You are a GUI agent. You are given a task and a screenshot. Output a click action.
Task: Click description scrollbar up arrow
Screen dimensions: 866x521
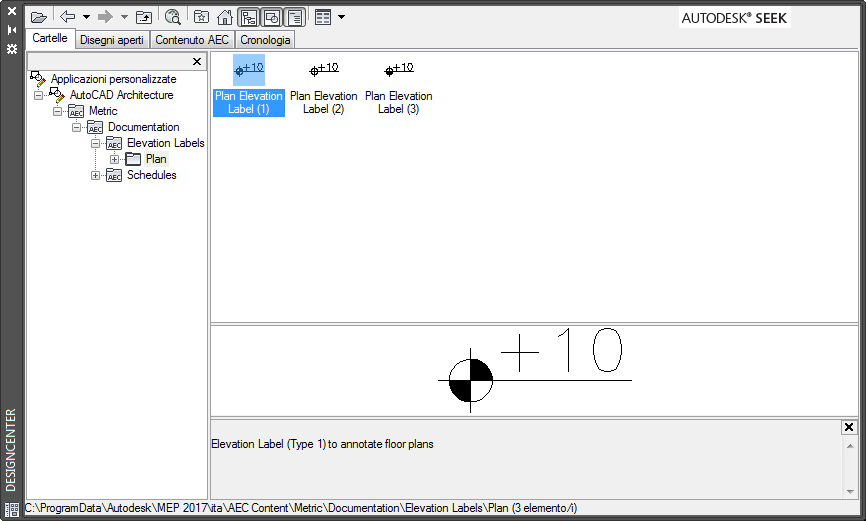coord(850,446)
